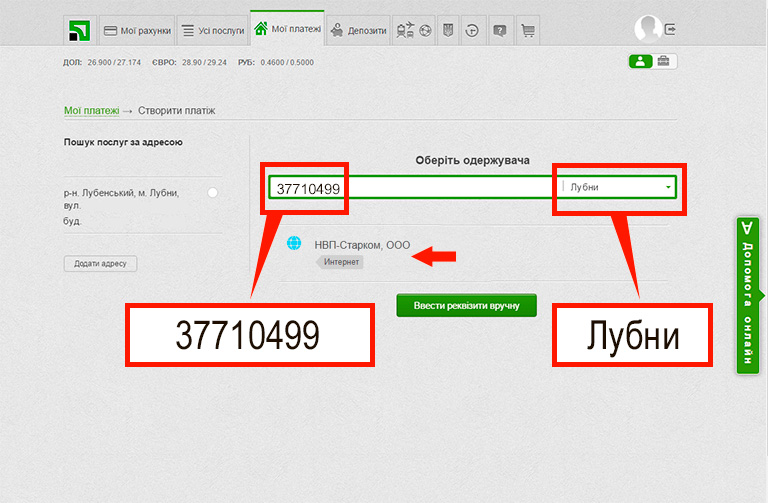Switch to business briefcase account mode
This screenshot has height=503, width=768.
tap(665, 62)
